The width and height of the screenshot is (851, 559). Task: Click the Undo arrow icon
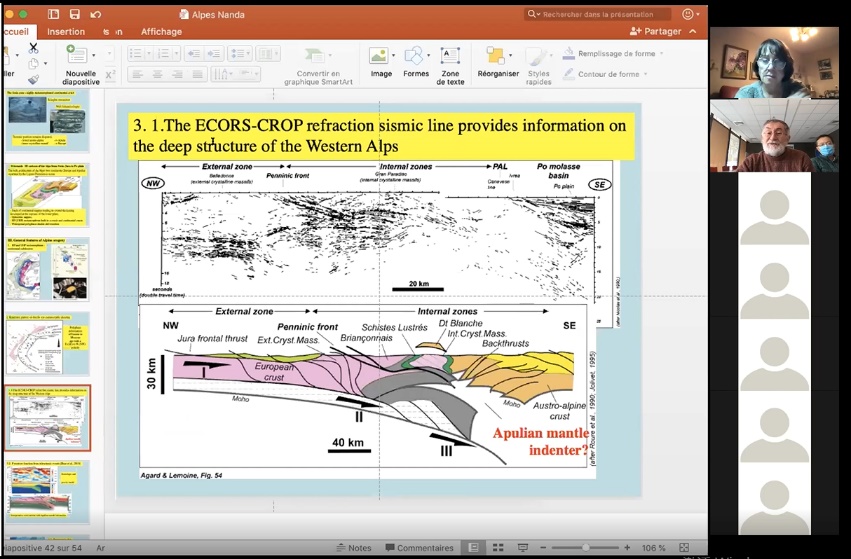pyautogui.click(x=96, y=15)
